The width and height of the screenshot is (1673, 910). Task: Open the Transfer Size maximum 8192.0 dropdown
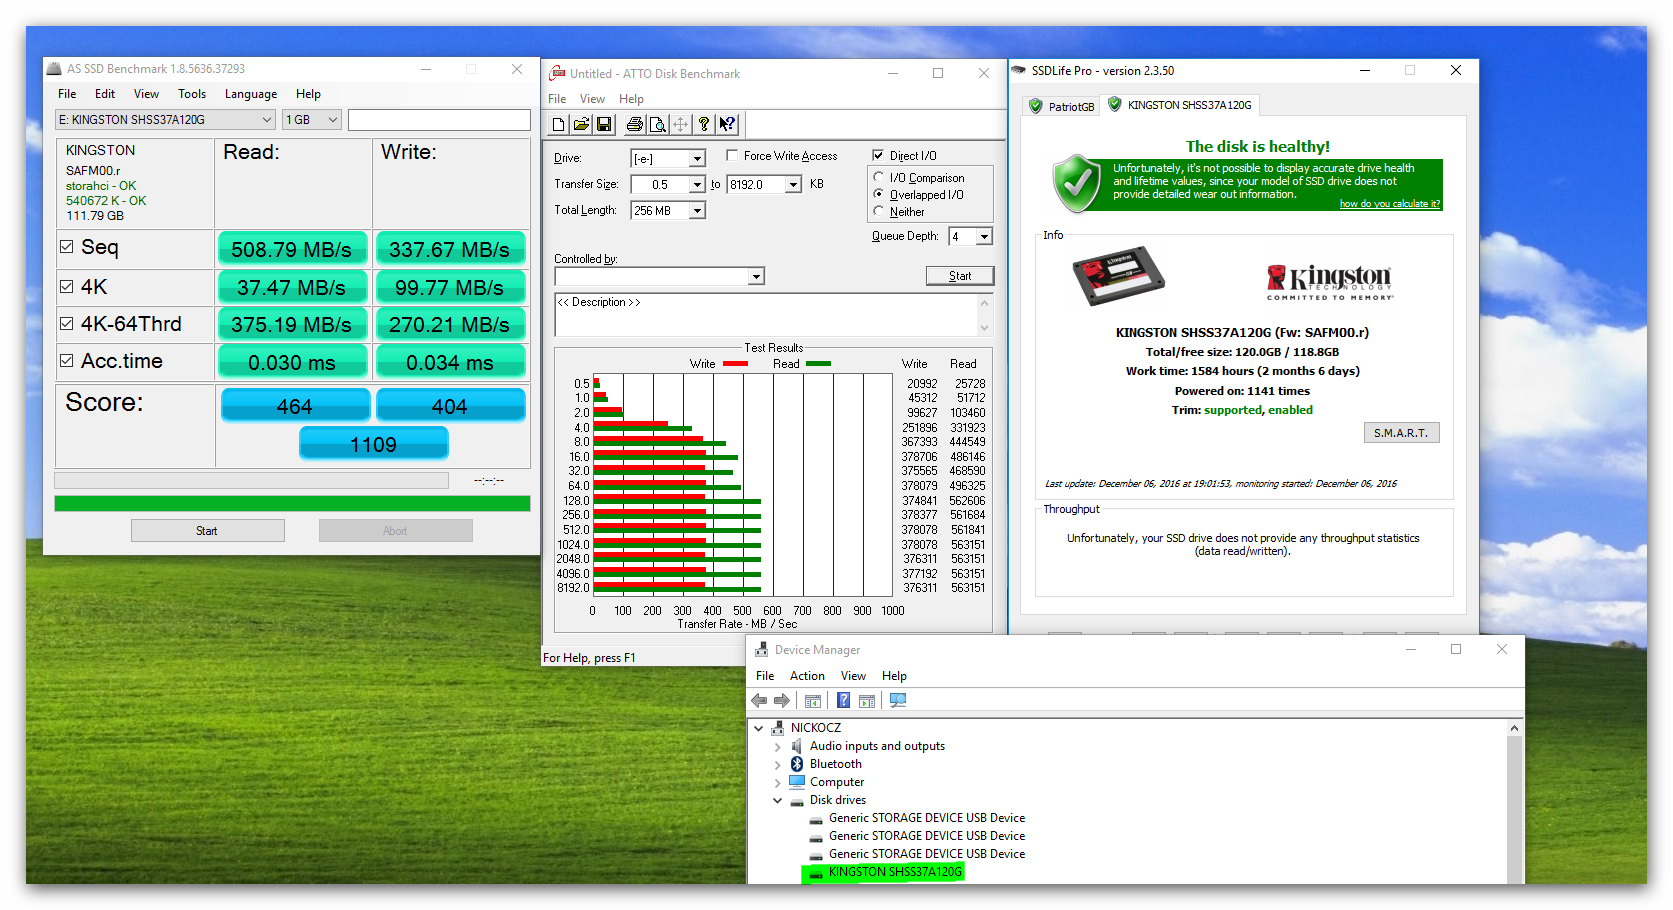point(793,185)
